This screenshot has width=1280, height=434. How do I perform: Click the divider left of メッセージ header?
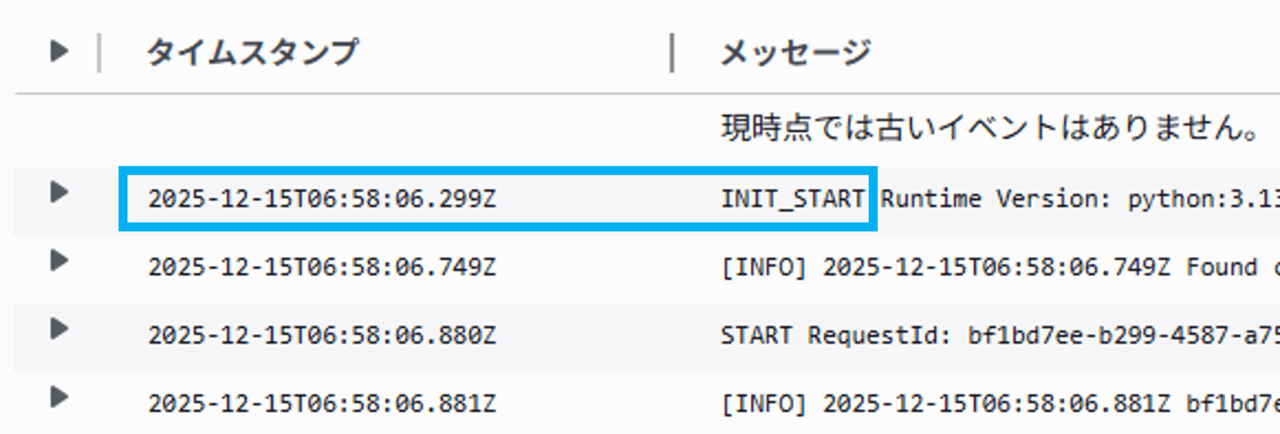(x=672, y=52)
